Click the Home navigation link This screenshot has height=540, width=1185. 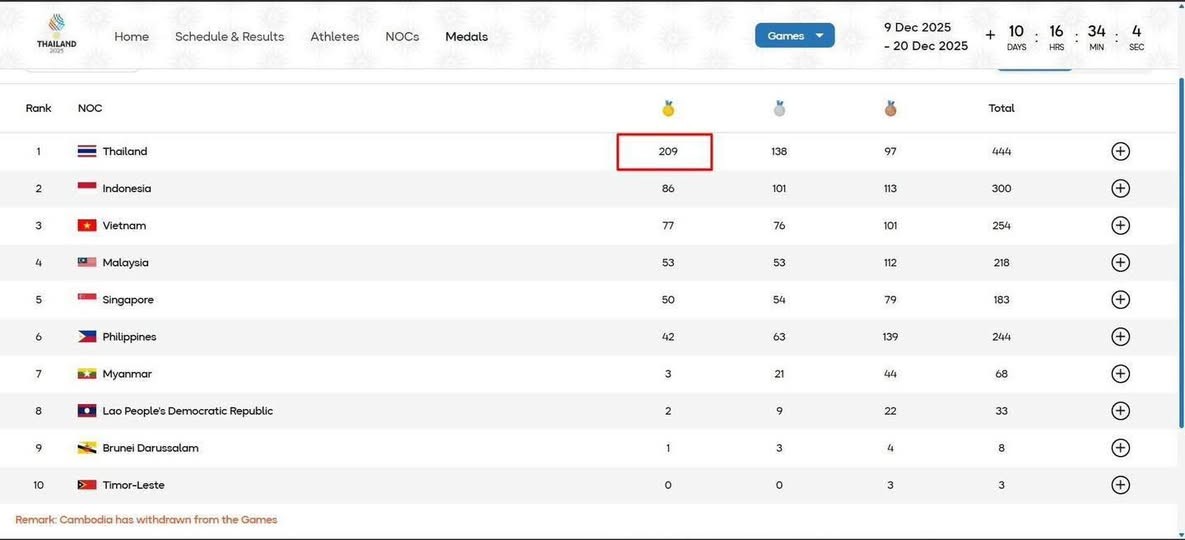pos(131,37)
